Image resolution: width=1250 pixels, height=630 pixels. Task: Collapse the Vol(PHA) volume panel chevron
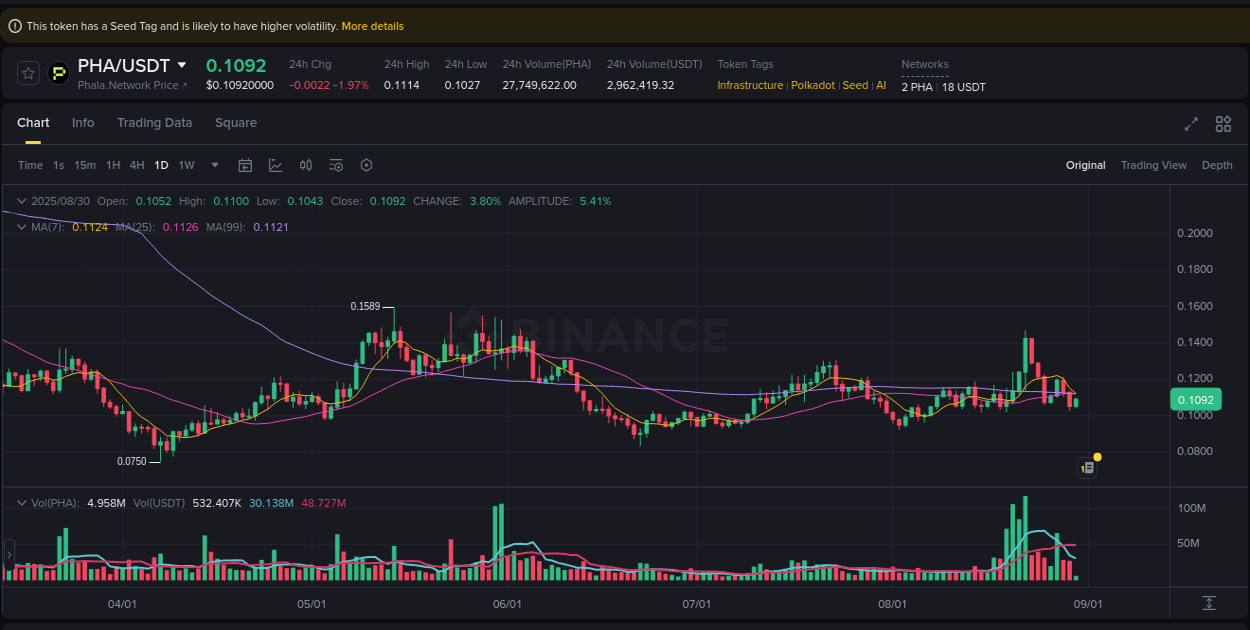20,503
